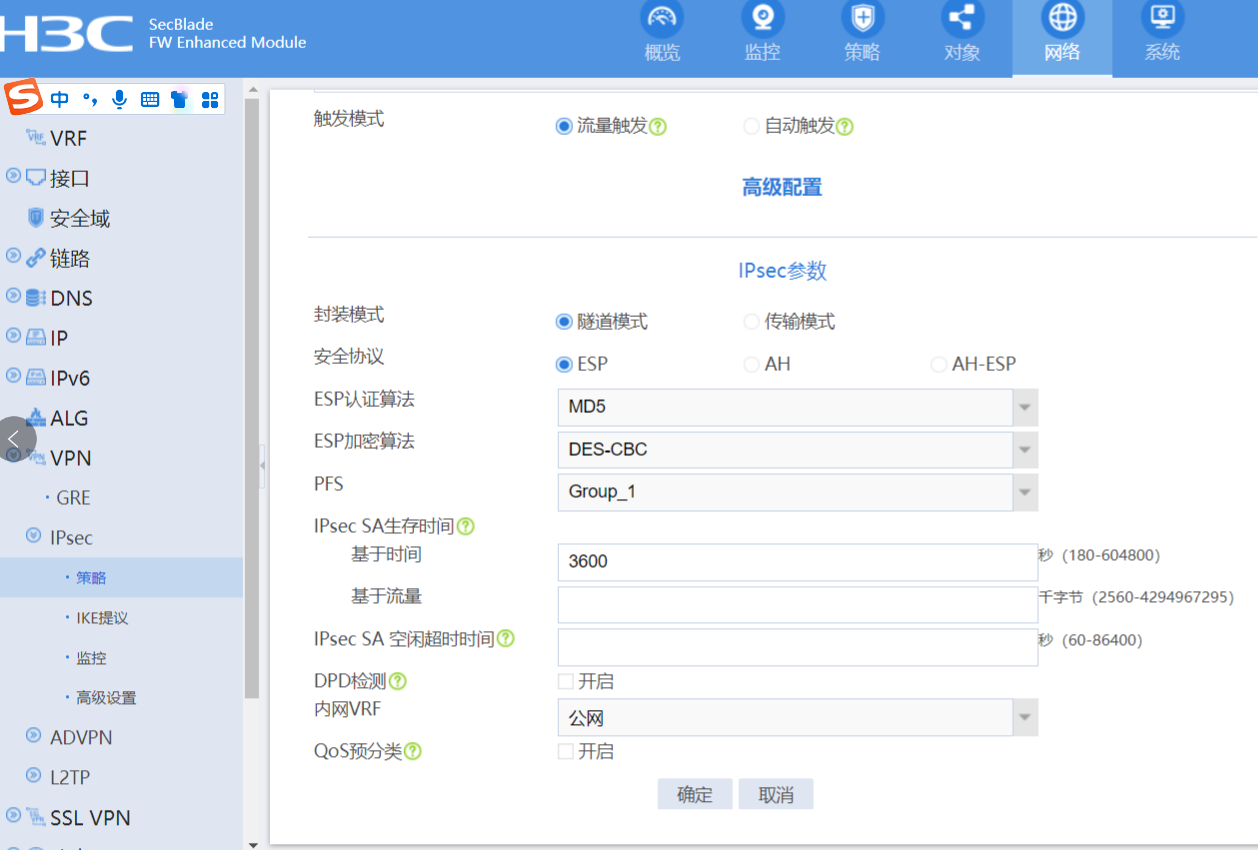Image resolution: width=1258 pixels, height=850 pixels.
Task: Open the PFS Group_1 dropdown
Action: coord(797,492)
